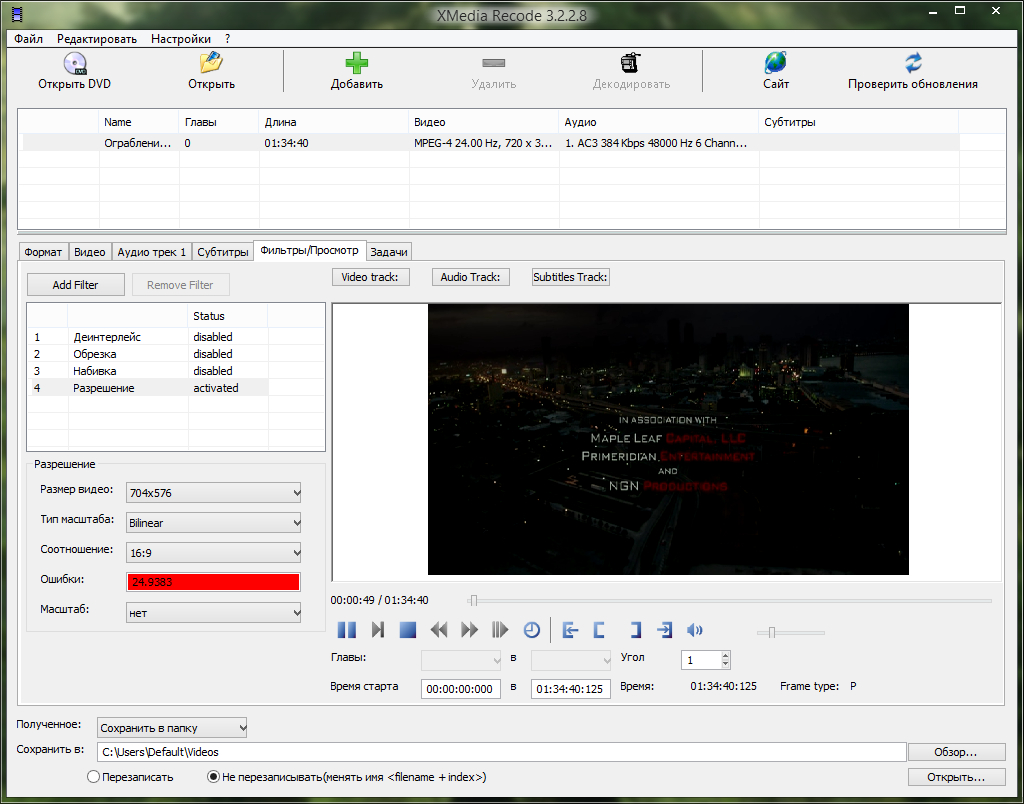The height and width of the screenshot is (804, 1024).
Task: Click the Subtitles Track: button
Action: tap(570, 277)
